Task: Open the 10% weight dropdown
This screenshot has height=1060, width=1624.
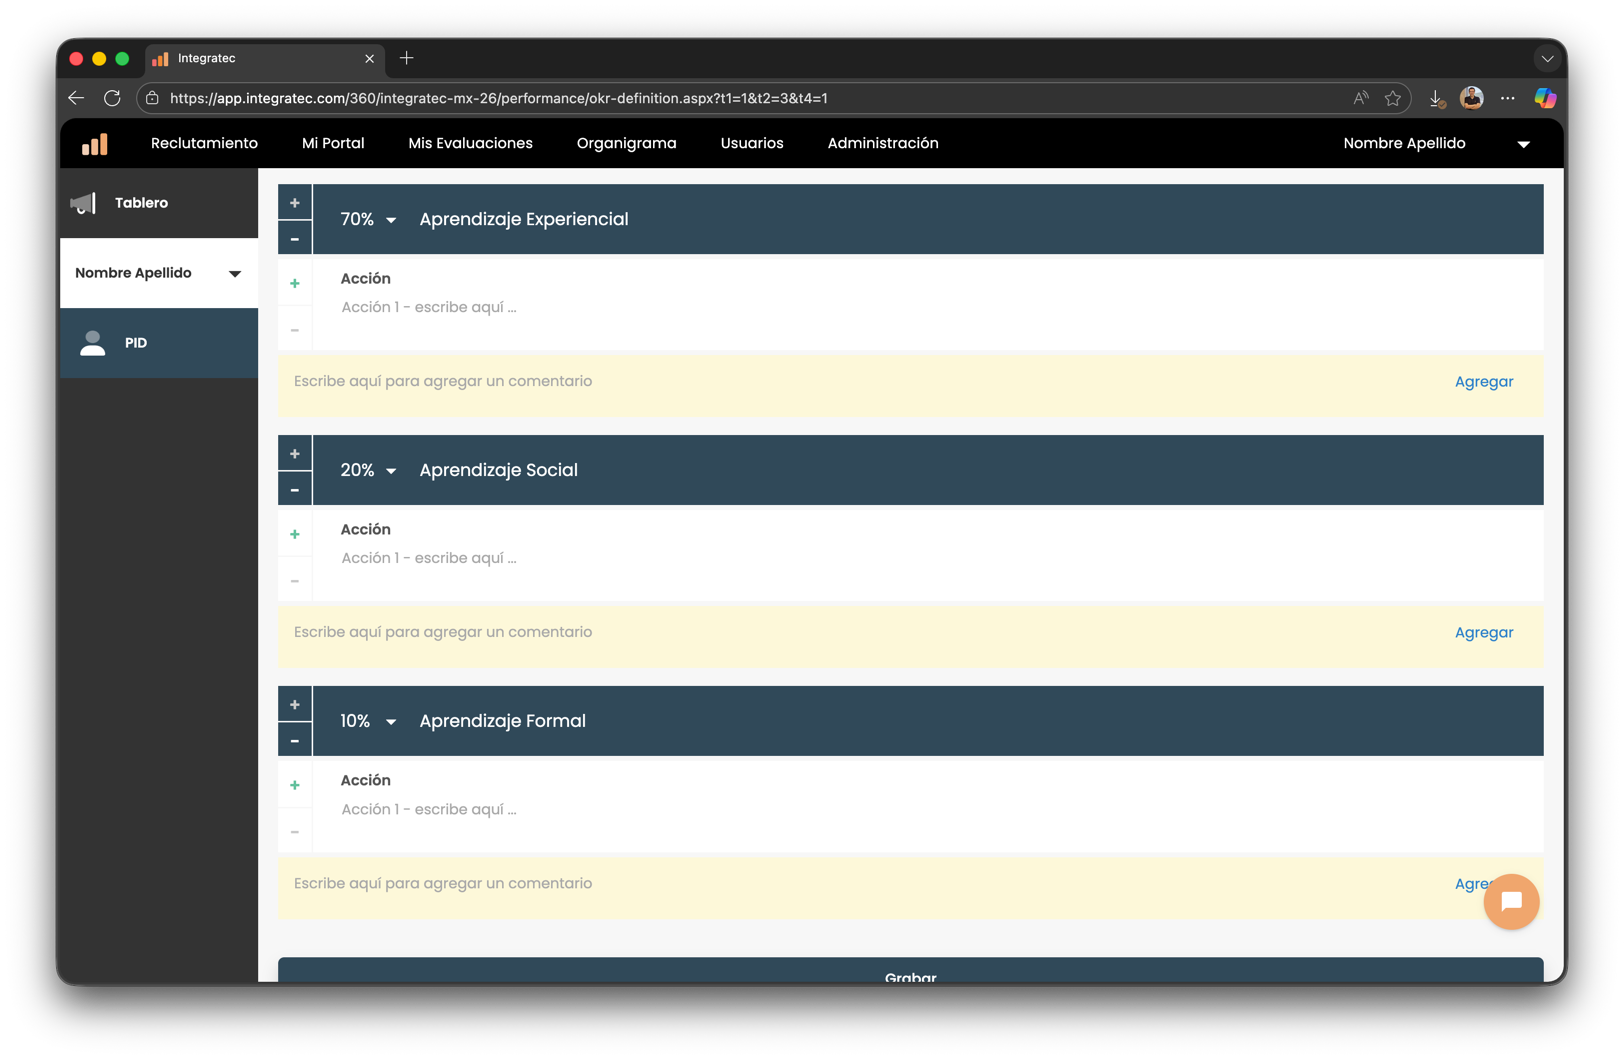Action: coord(369,722)
